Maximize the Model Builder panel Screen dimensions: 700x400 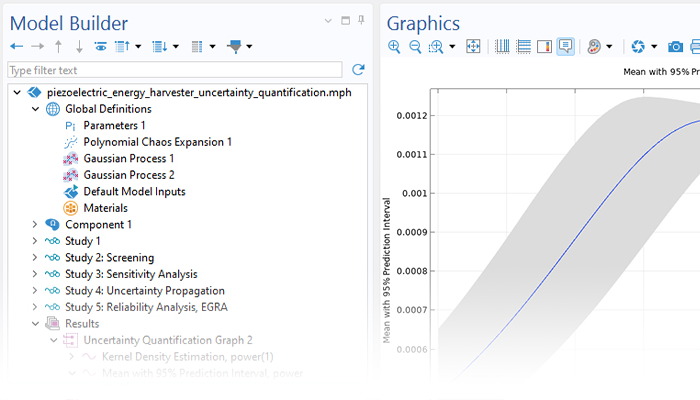tap(346, 21)
